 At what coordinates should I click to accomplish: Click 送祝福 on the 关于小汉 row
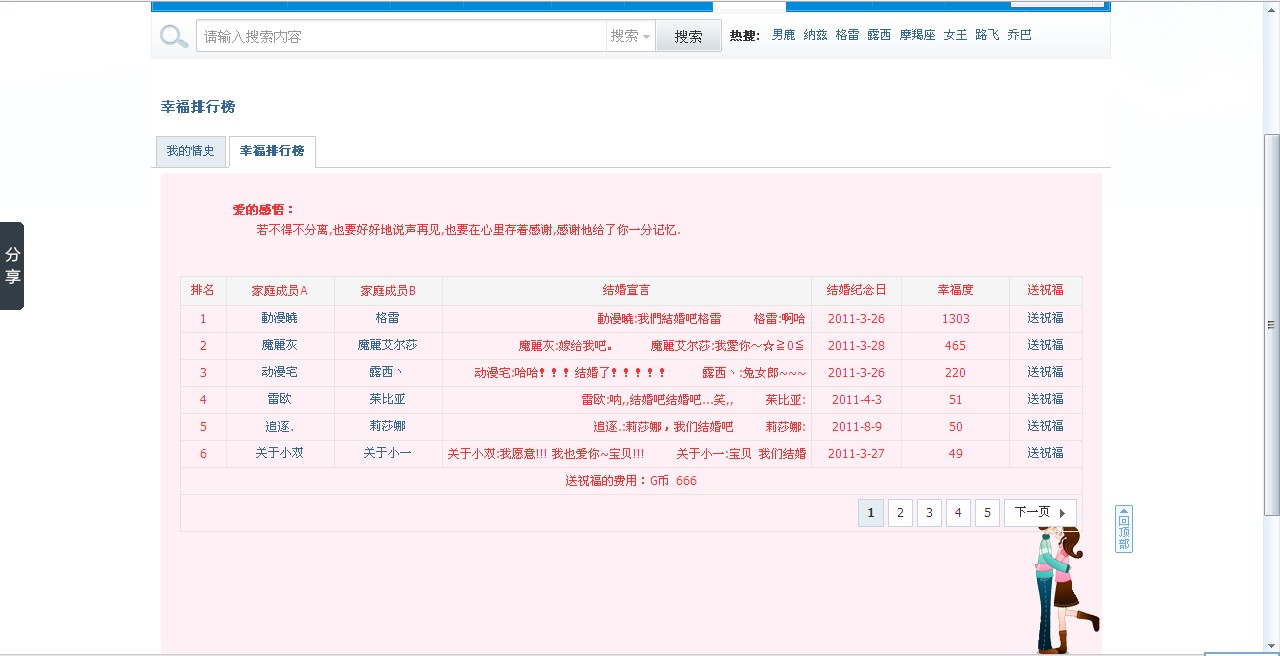[1046, 453]
